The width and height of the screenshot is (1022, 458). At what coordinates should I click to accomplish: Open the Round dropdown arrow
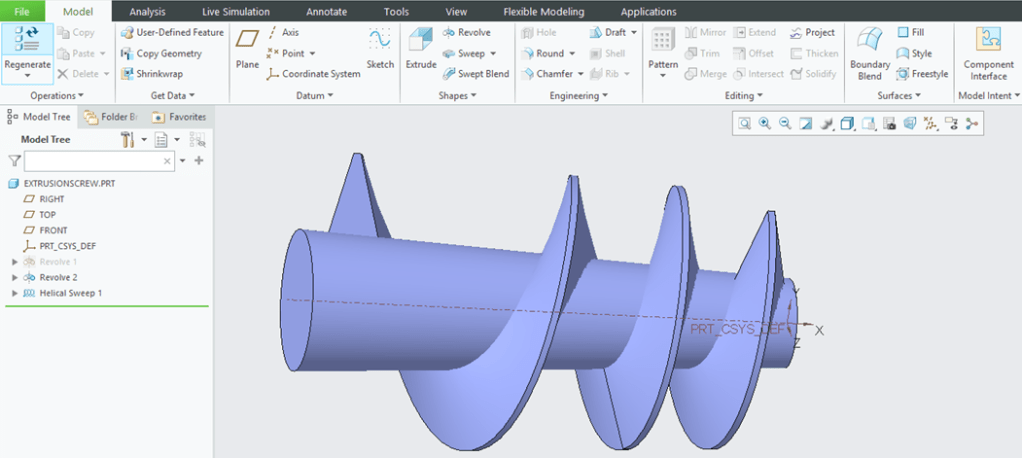coord(571,54)
